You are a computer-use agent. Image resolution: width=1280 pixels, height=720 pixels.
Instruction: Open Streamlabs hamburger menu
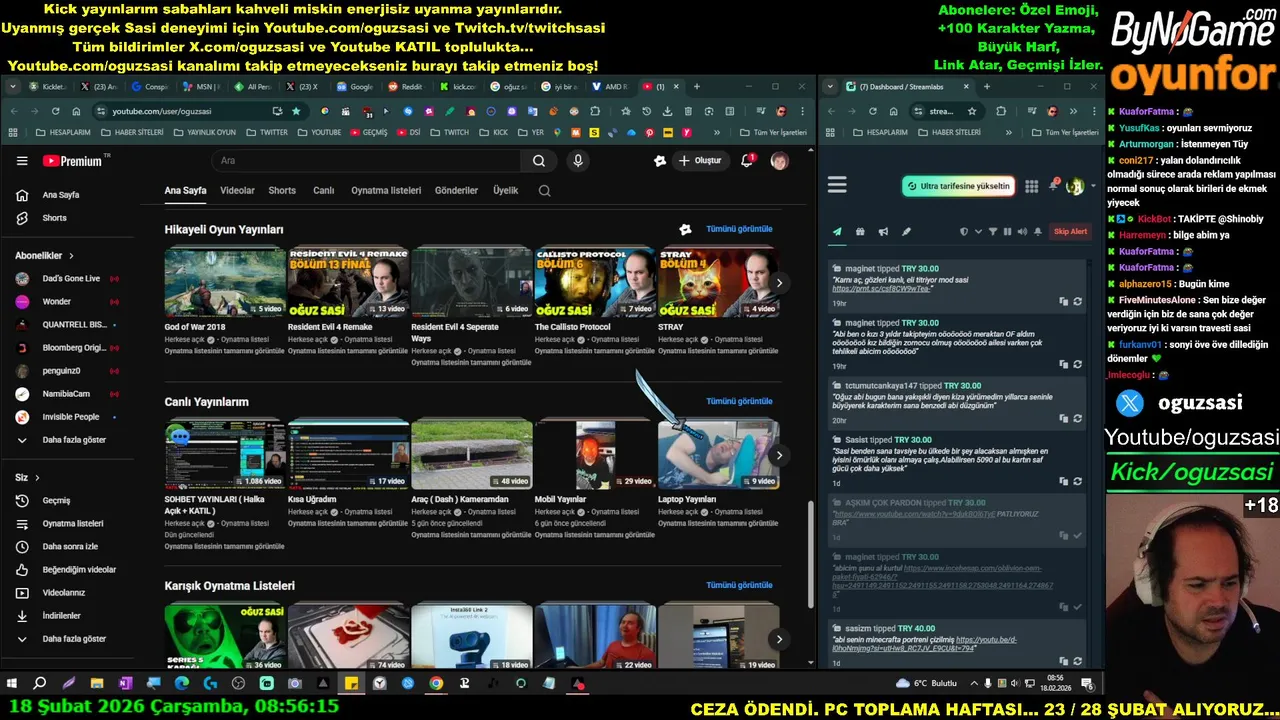point(837,185)
